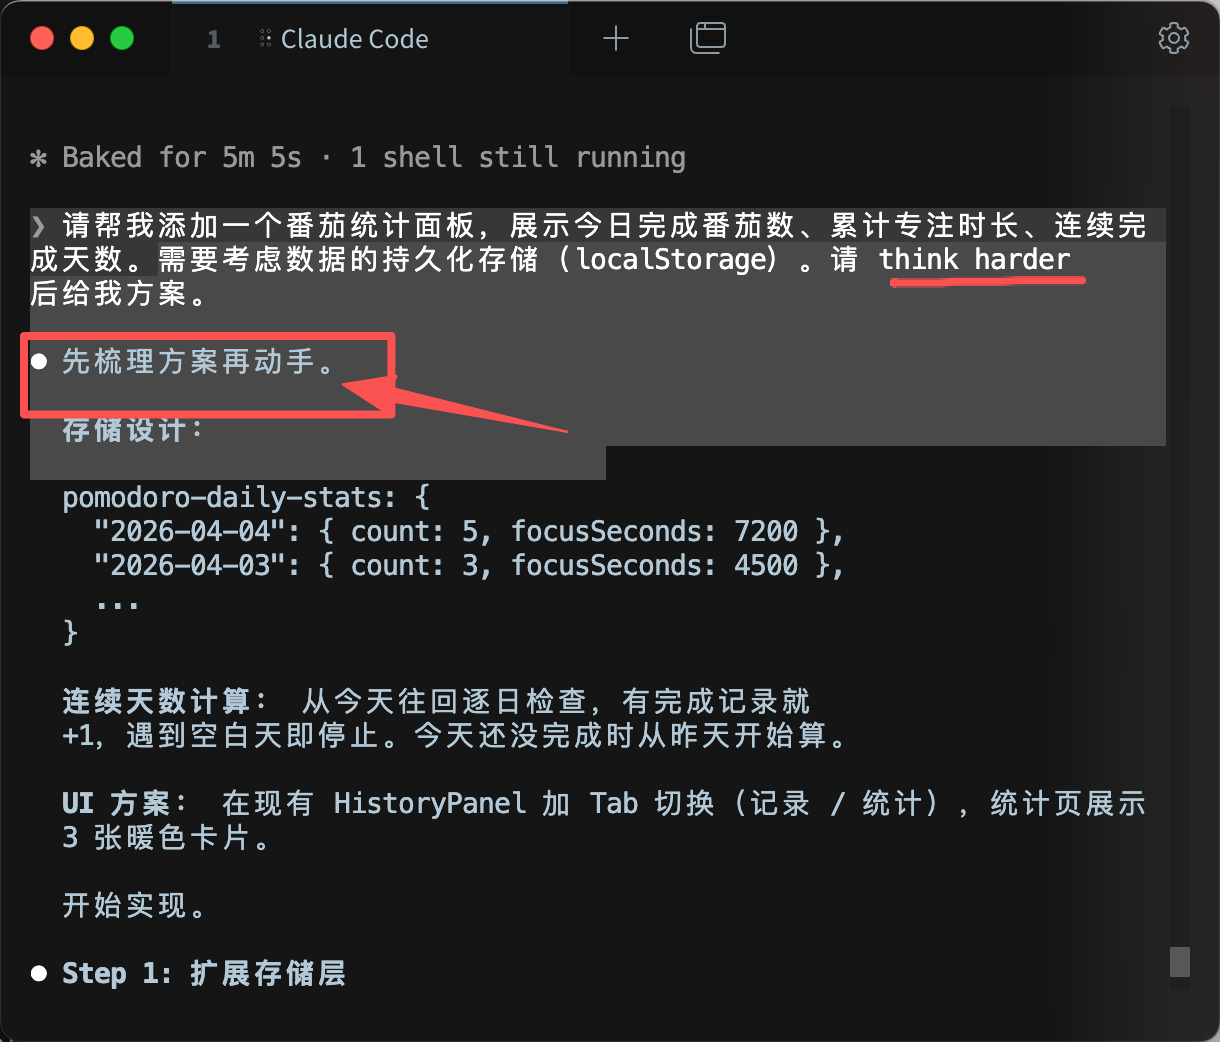Click the tab number 1 label
Image resolution: width=1220 pixels, height=1042 pixels.
[x=213, y=39]
